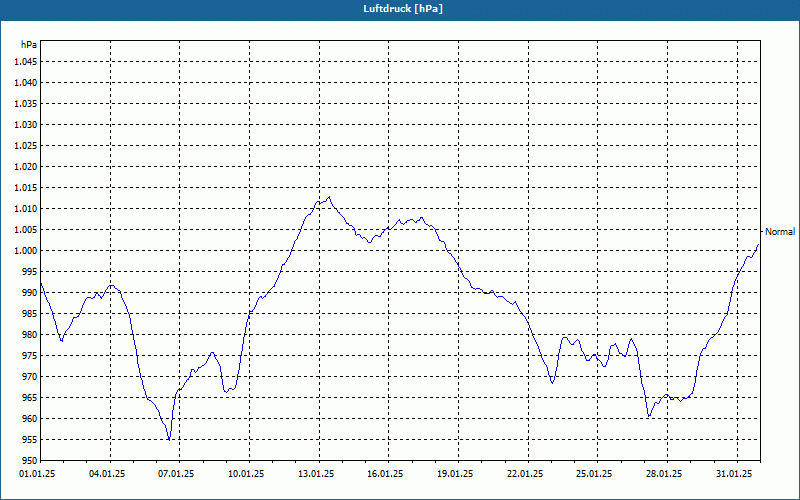Click the 07.01.25 date label

176,474
